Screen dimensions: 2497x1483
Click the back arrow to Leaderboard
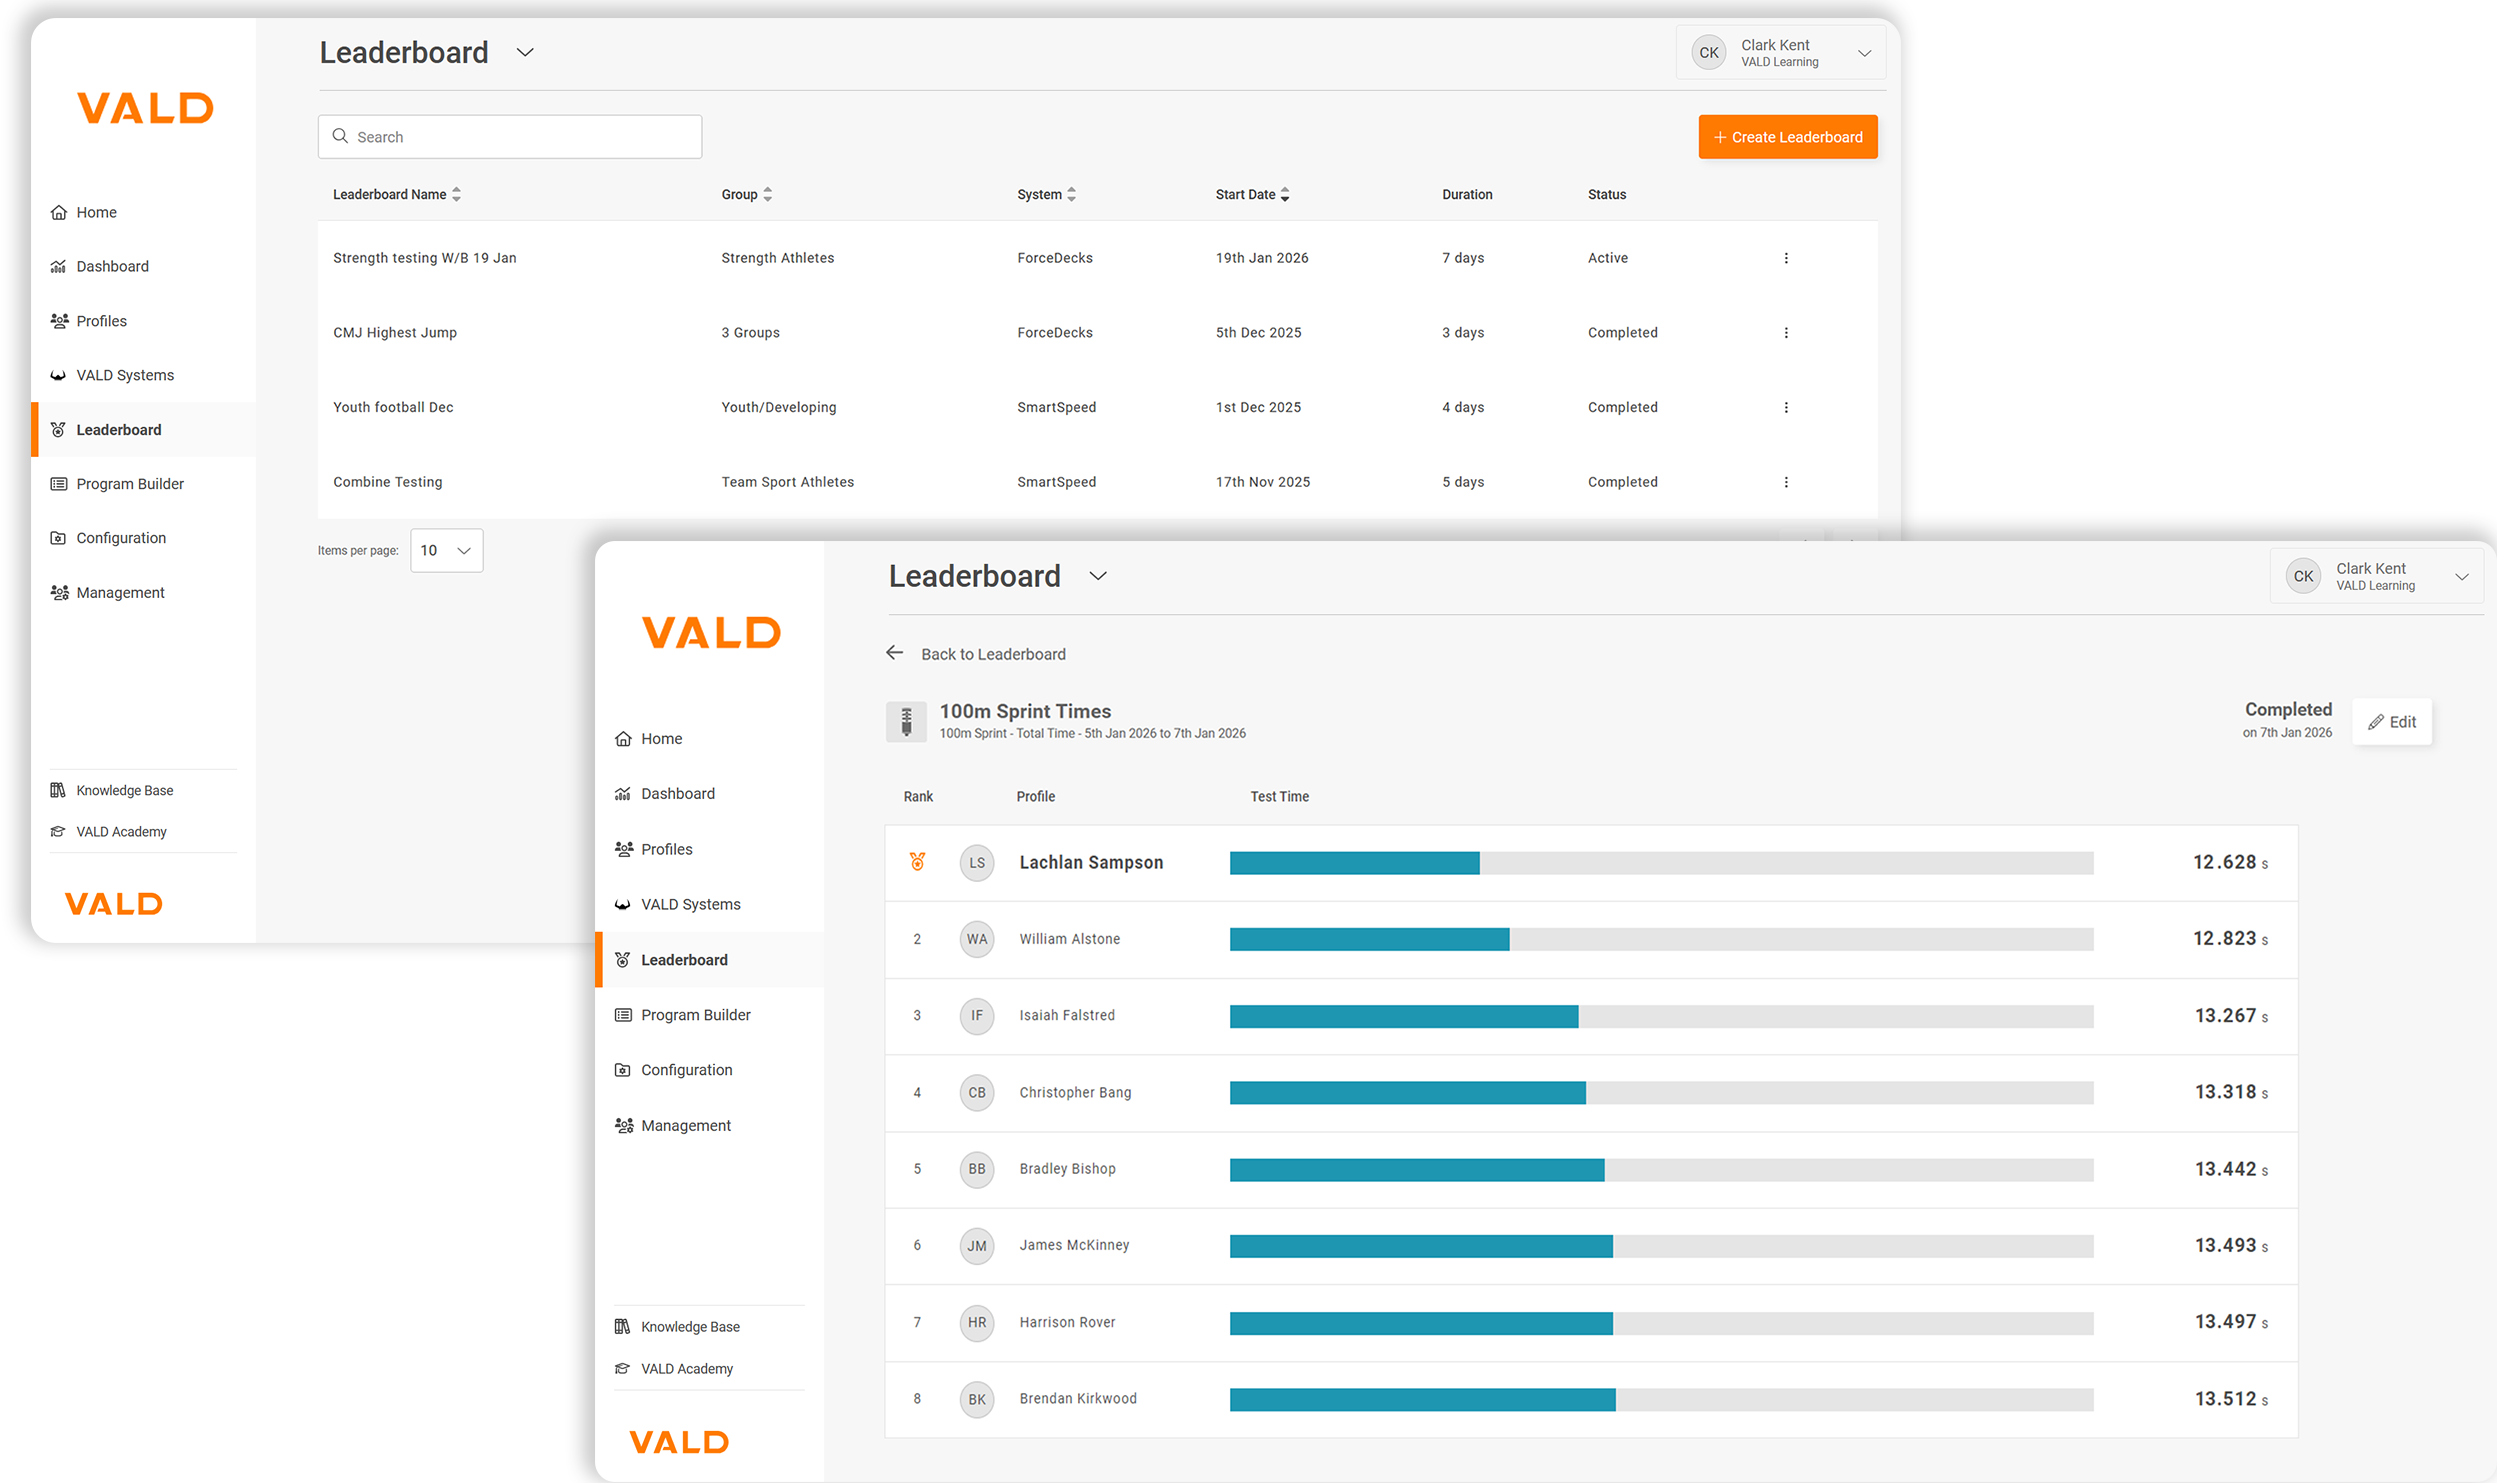tap(894, 653)
